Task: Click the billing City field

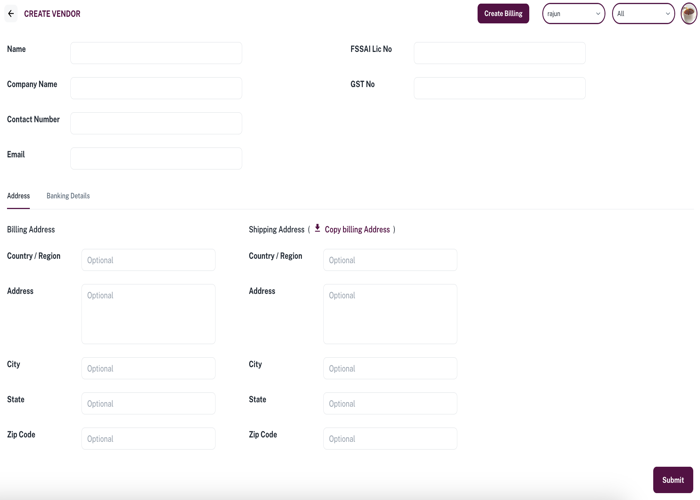Action: click(148, 368)
